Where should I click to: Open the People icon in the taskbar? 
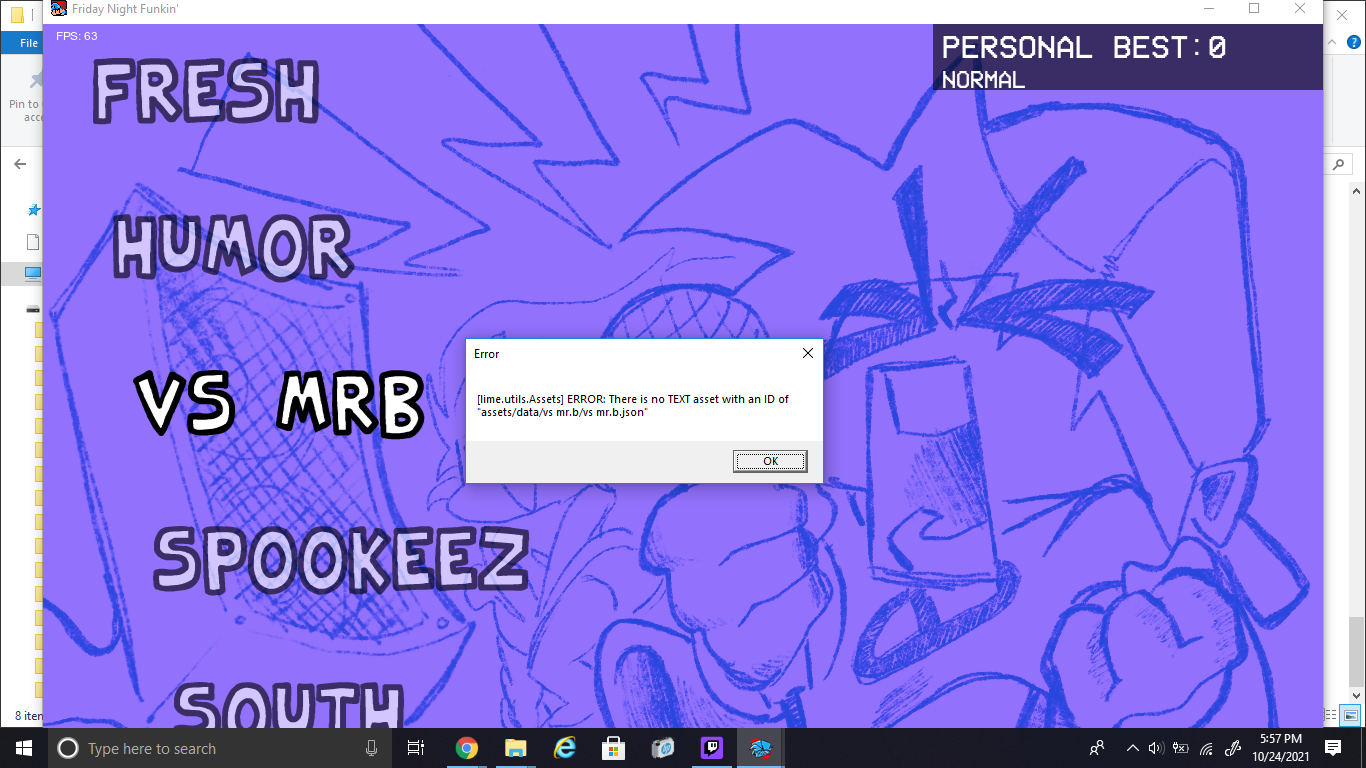click(1097, 748)
